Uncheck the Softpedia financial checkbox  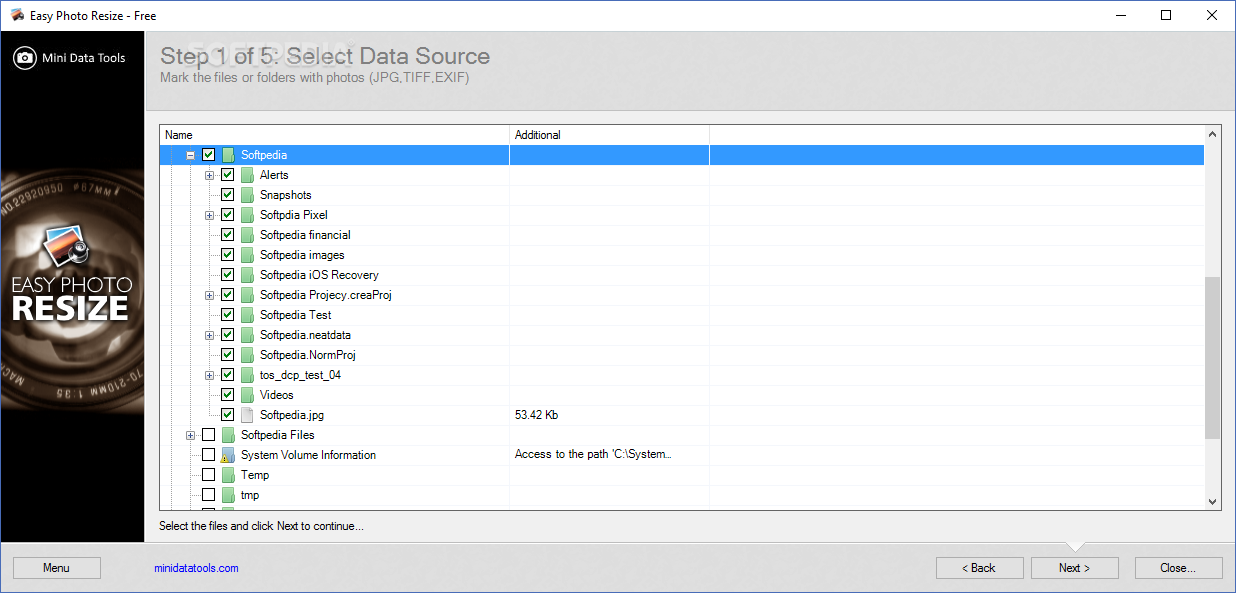coord(227,235)
